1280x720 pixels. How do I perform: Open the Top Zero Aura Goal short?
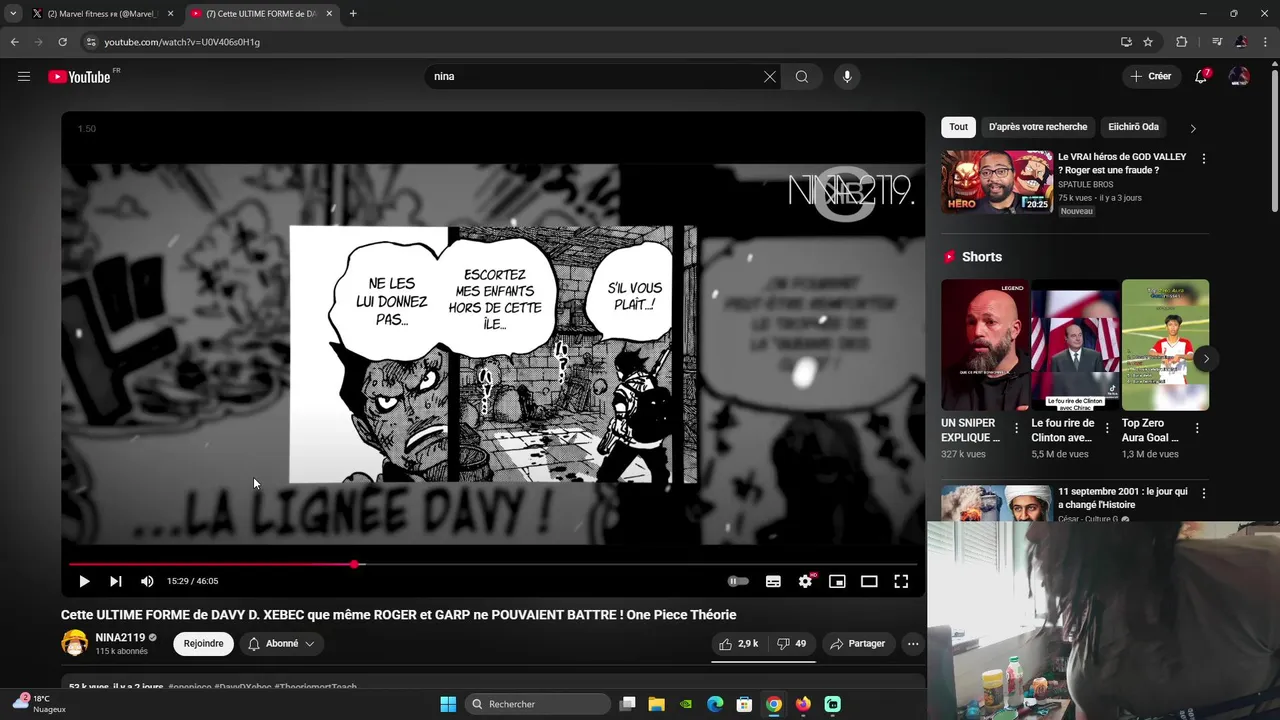1165,345
